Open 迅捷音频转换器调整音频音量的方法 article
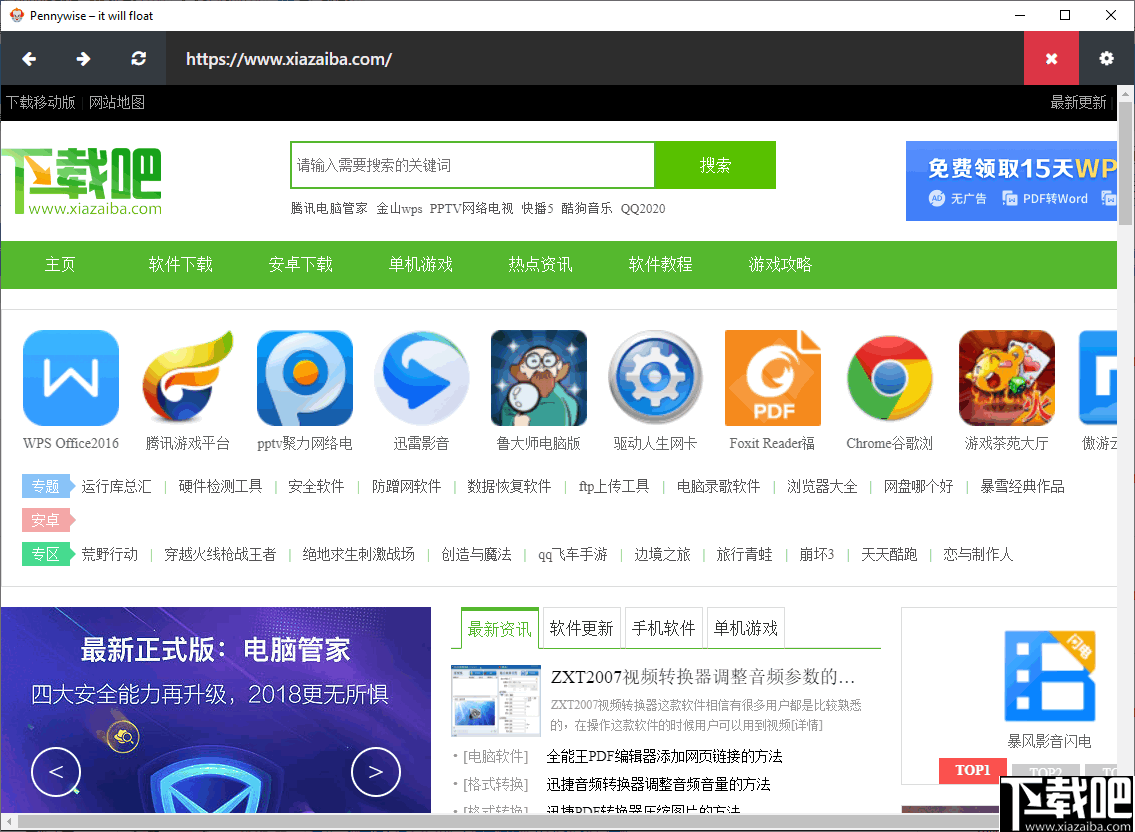The image size is (1135, 832). point(658,783)
